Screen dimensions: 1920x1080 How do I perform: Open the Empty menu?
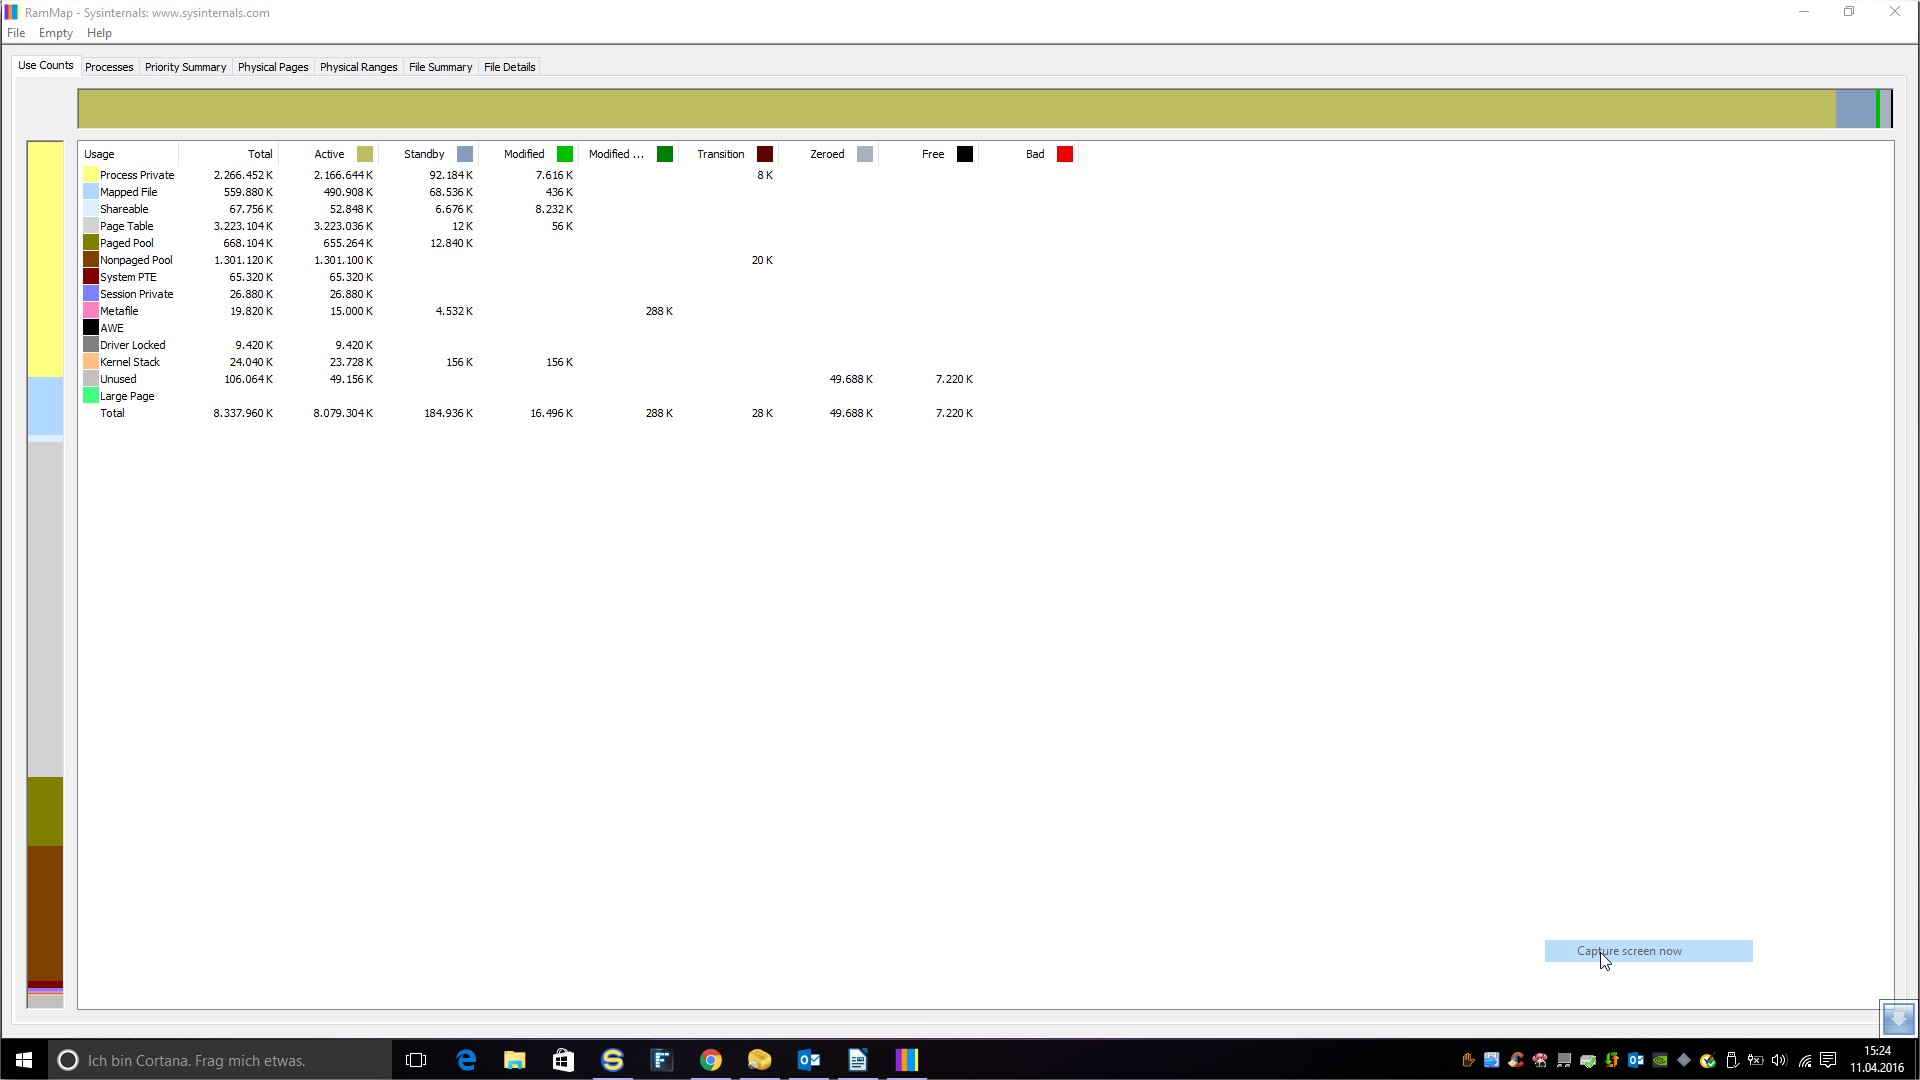tap(56, 33)
